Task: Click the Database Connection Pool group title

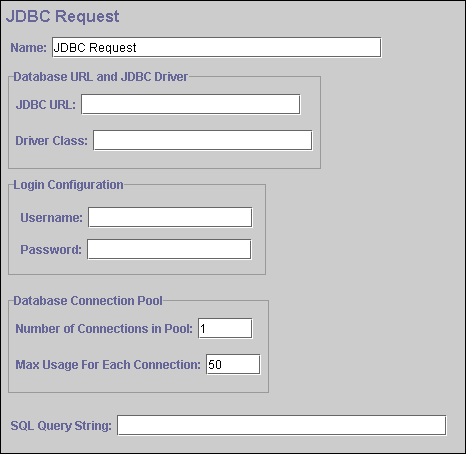Action: (x=88, y=301)
